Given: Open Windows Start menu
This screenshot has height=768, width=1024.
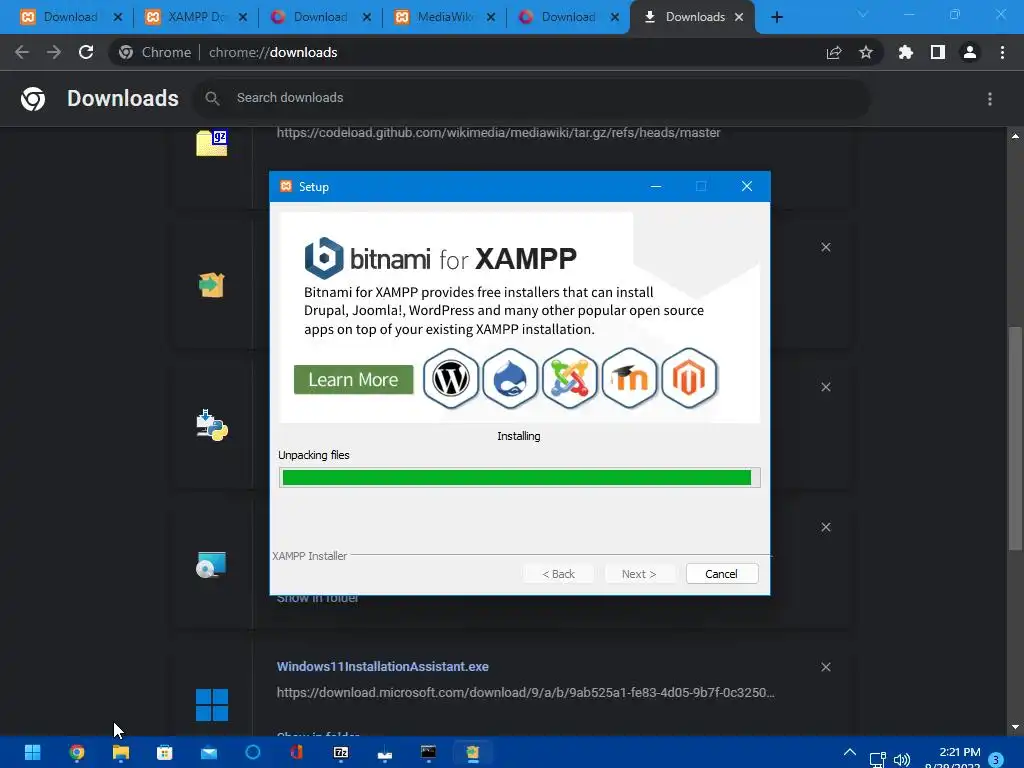Looking at the screenshot, I should 33,752.
